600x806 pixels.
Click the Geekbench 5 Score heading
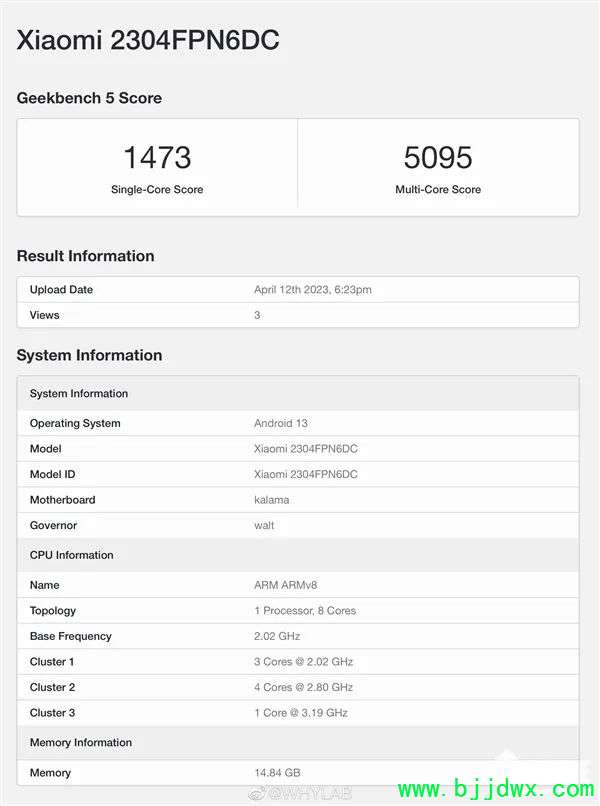89,98
